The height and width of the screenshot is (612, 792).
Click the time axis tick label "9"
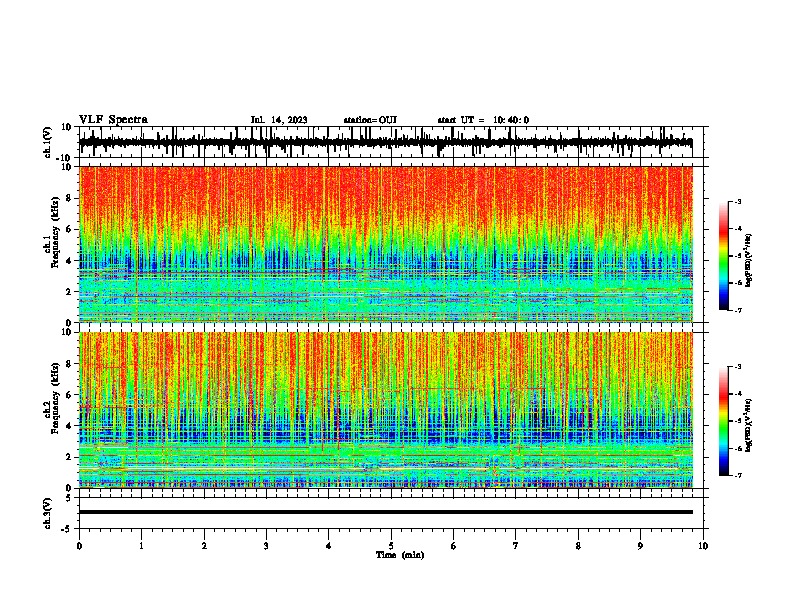pos(640,546)
